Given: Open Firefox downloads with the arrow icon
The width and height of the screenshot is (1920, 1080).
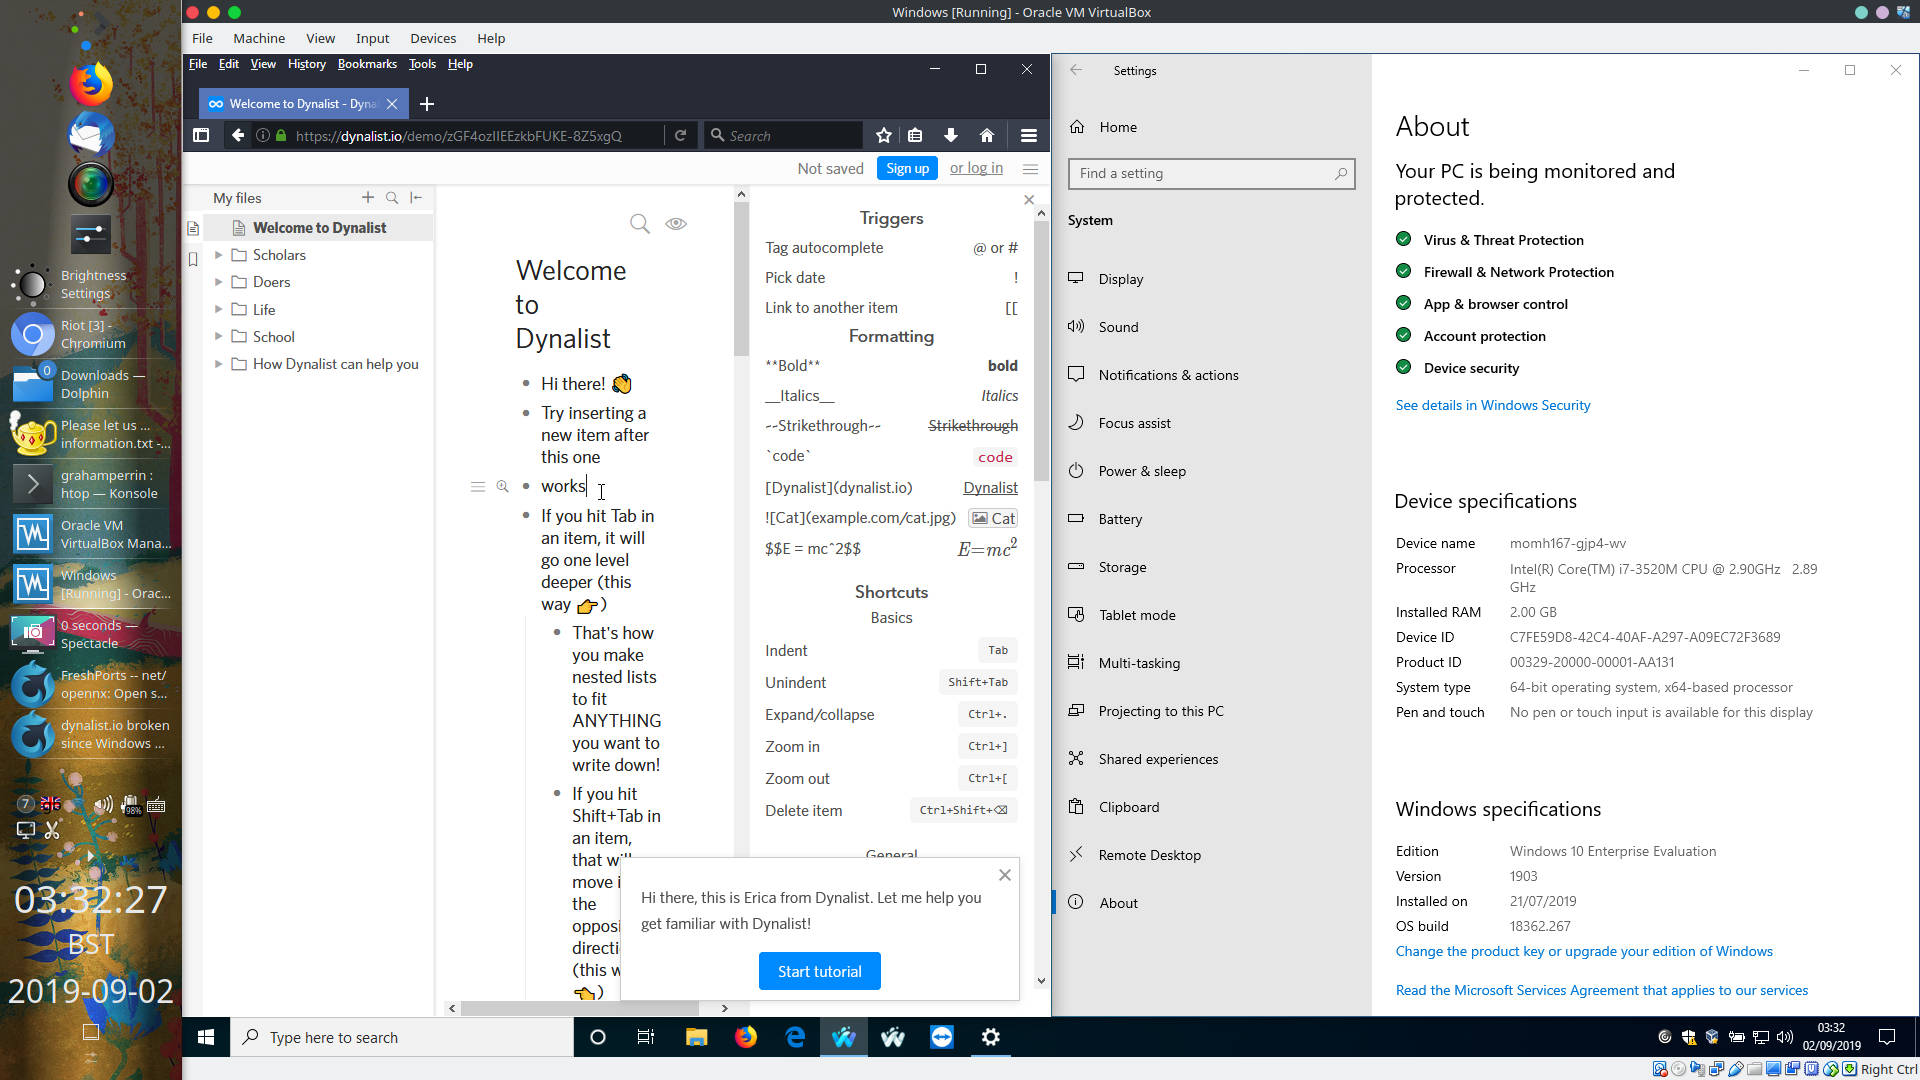Looking at the screenshot, I should point(951,135).
